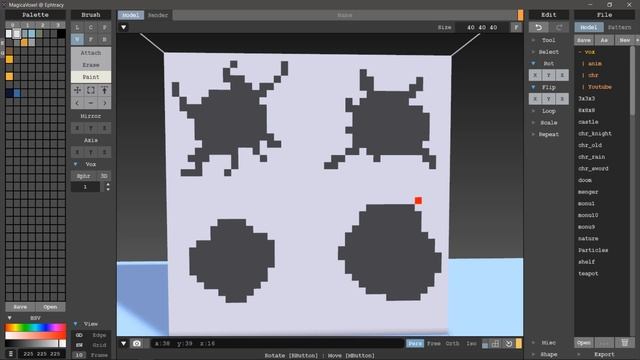Select the L brush mode
Image resolution: width=640 pixels, height=360 pixels.
pyautogui.click(x=77, y=27)
